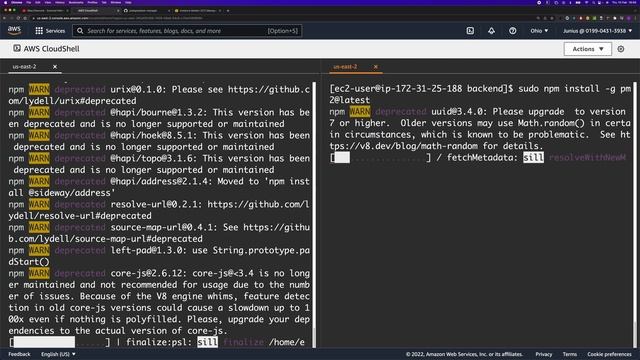Open the notifications bell
The image size is (640, 360).
pyautogui.click(x=491, y=31)
